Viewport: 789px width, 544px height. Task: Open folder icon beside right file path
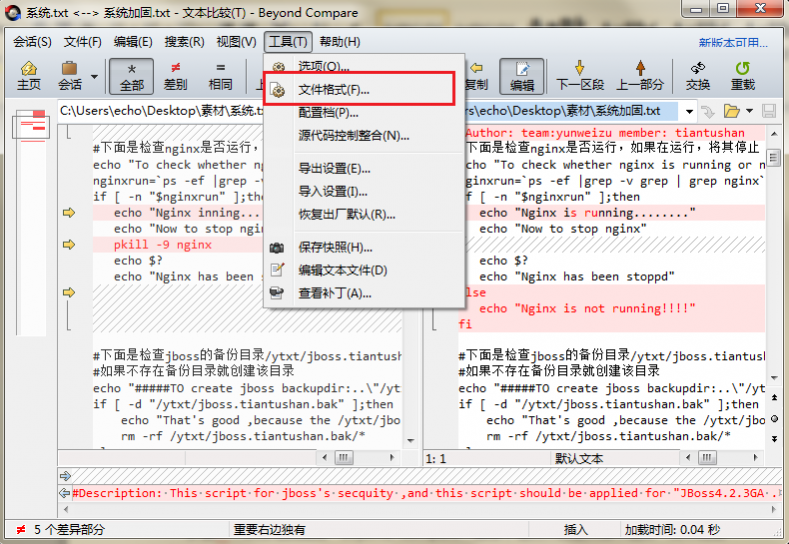(x=731, y=111)
